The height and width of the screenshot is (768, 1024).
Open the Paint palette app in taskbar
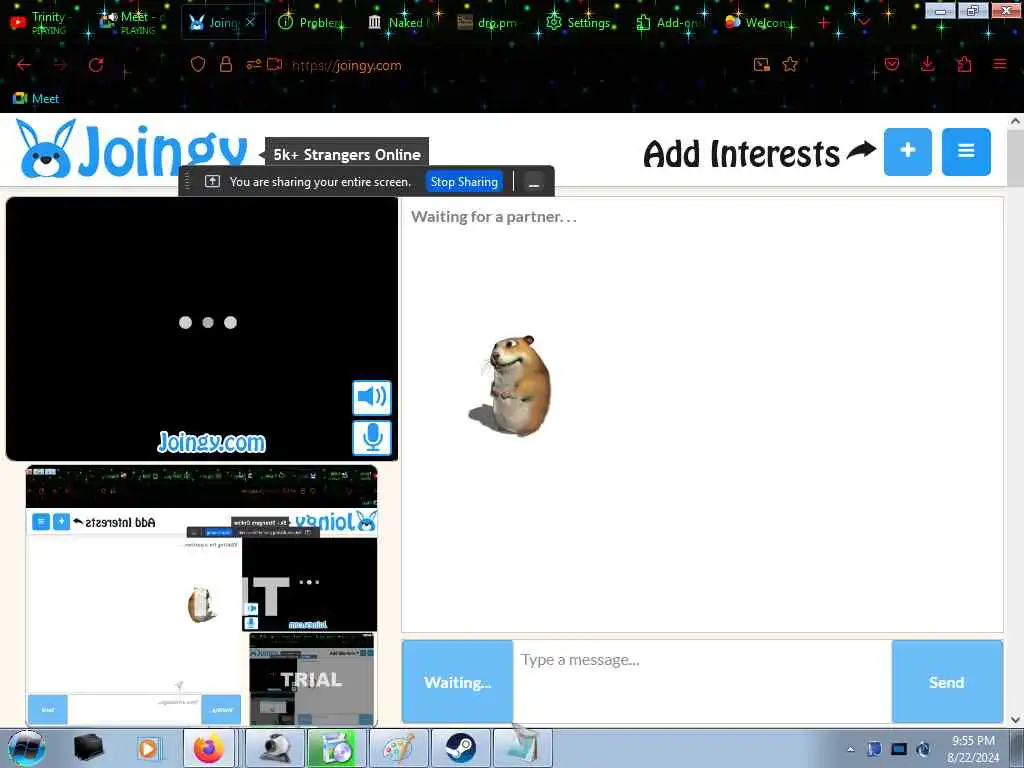point(399,748)
